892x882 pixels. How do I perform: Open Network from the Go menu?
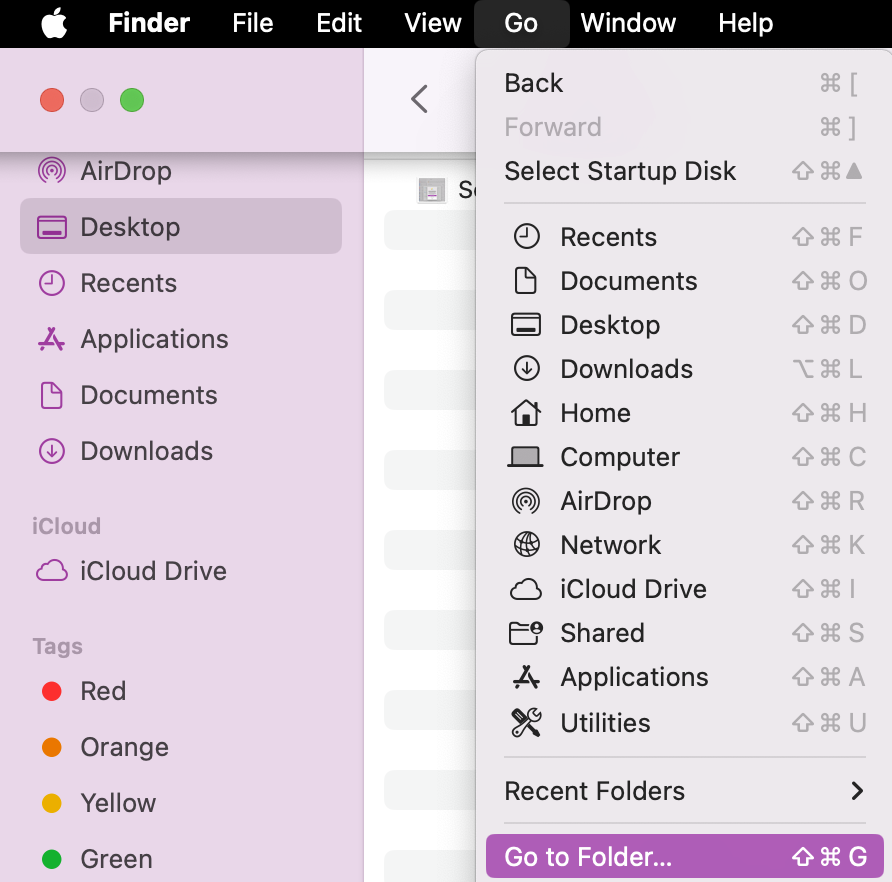click(610, 545)
